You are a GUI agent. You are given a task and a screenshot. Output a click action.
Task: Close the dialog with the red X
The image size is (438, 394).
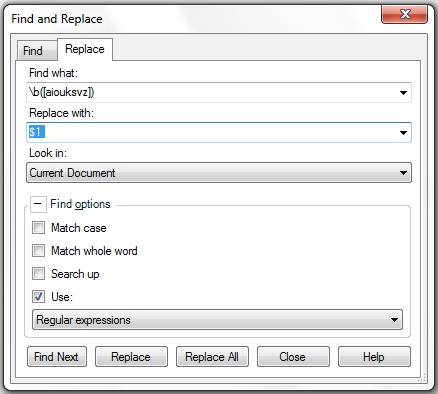tap(404, 14)
